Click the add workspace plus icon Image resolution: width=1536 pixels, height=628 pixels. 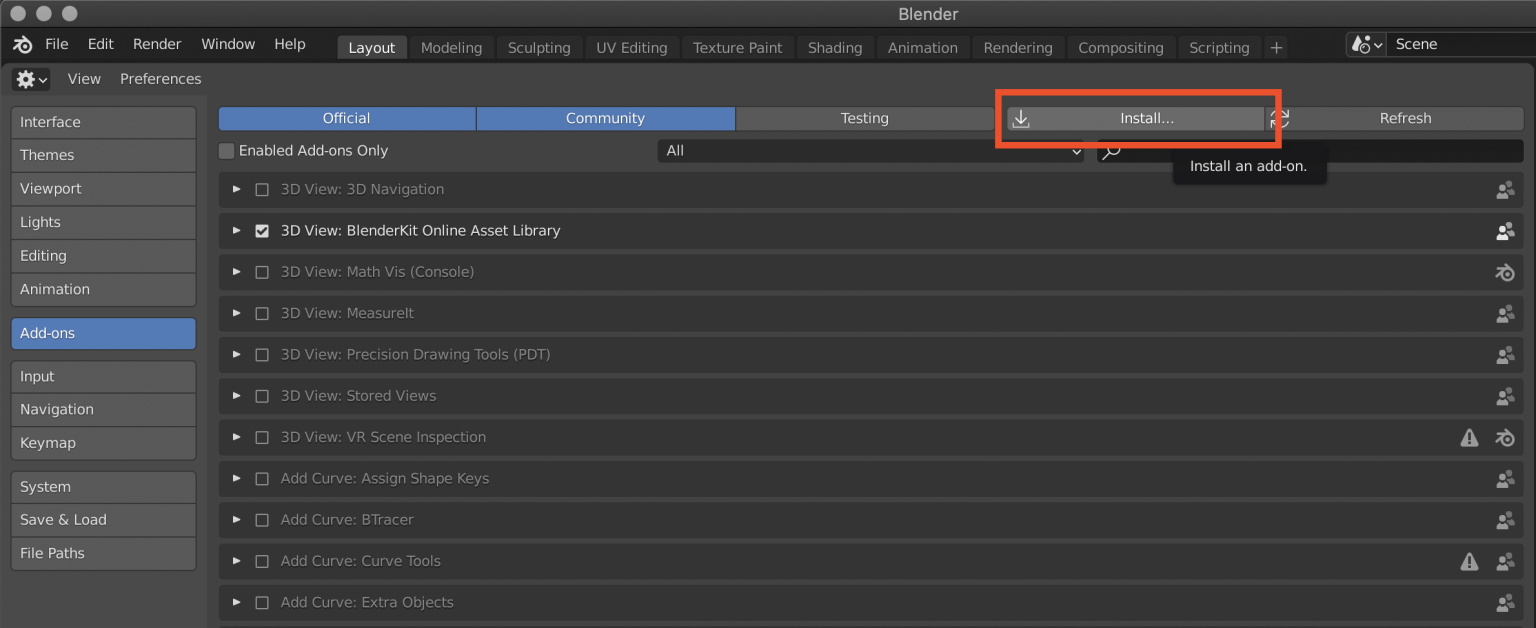coord(1276,47)
